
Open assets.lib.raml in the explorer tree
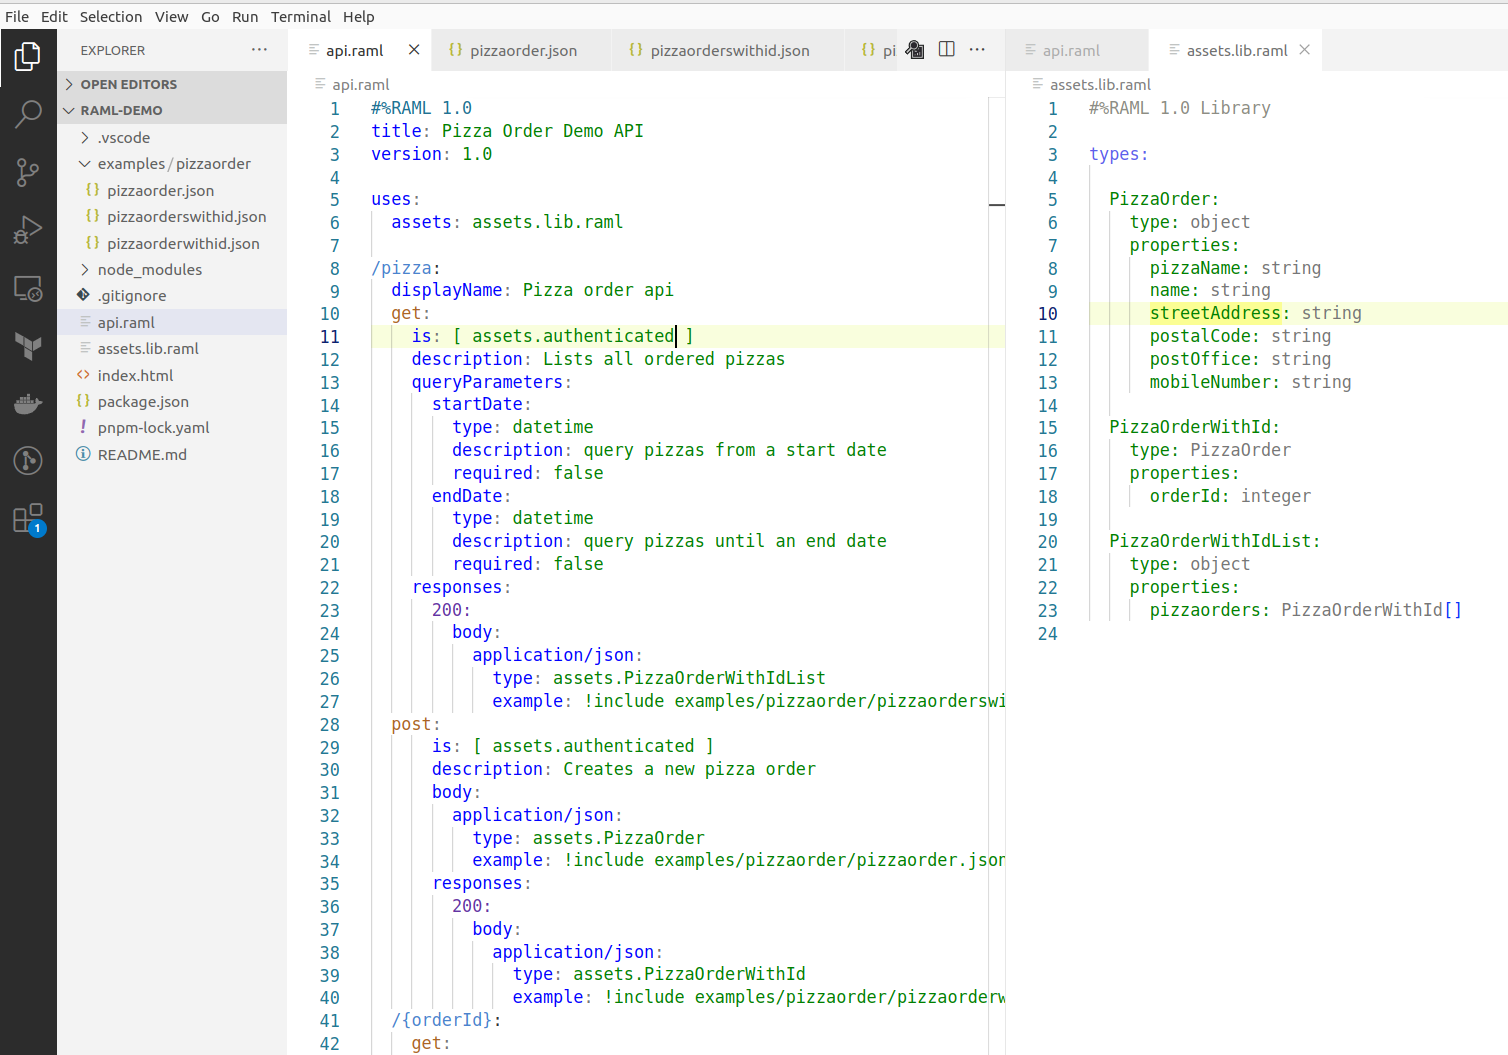tap(172, 348)
